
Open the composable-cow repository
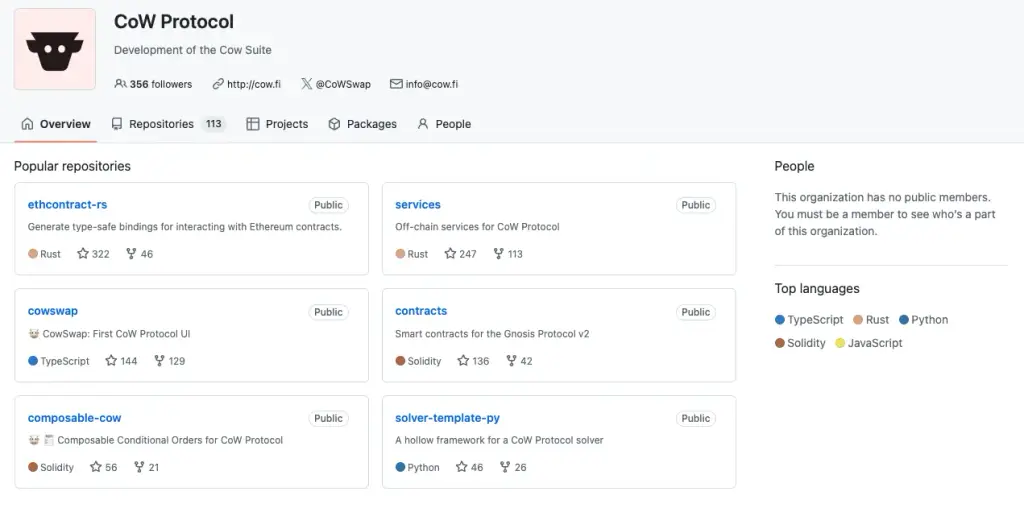tap(74, 418)
